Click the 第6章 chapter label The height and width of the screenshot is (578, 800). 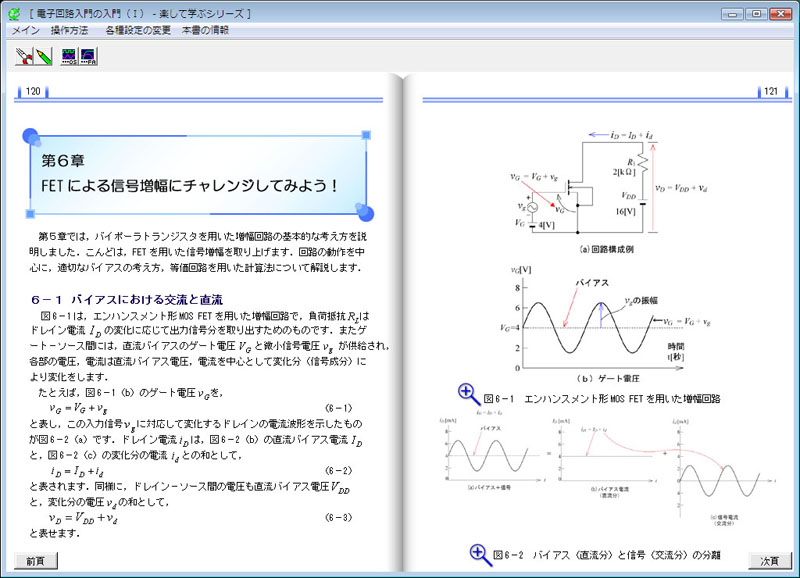tap(63, 161)
